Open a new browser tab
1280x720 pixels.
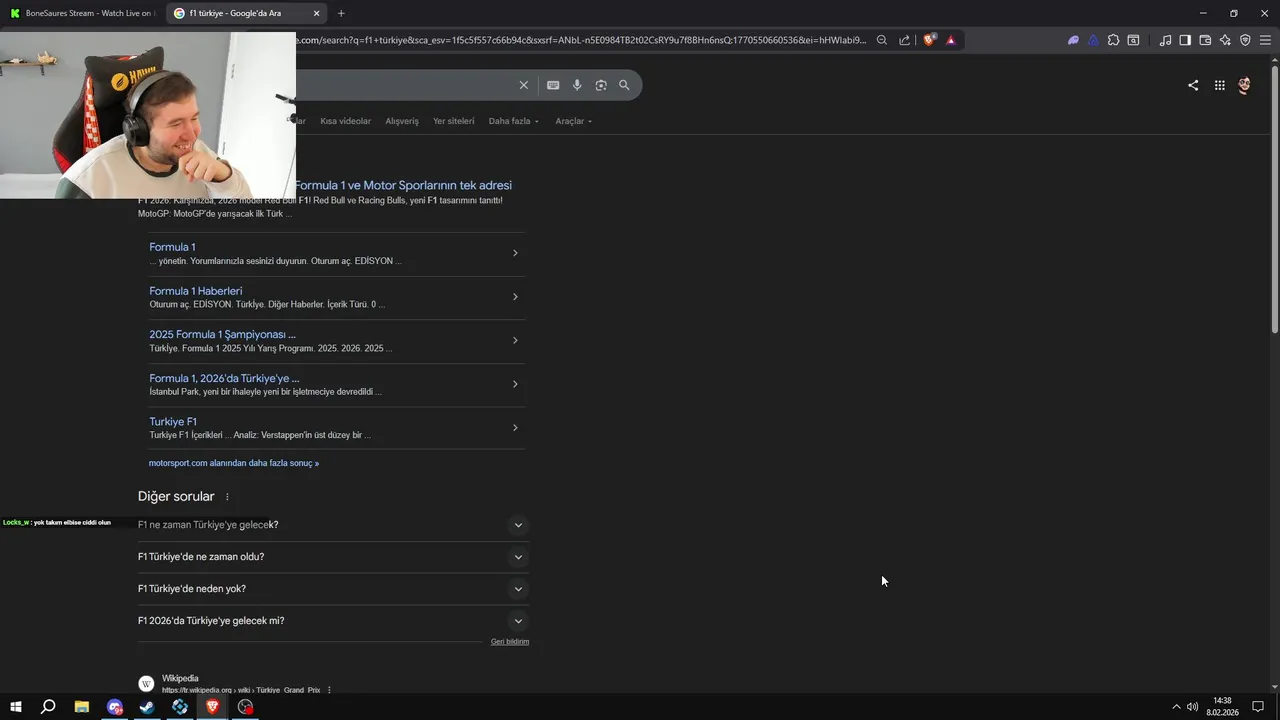[341, 13]
